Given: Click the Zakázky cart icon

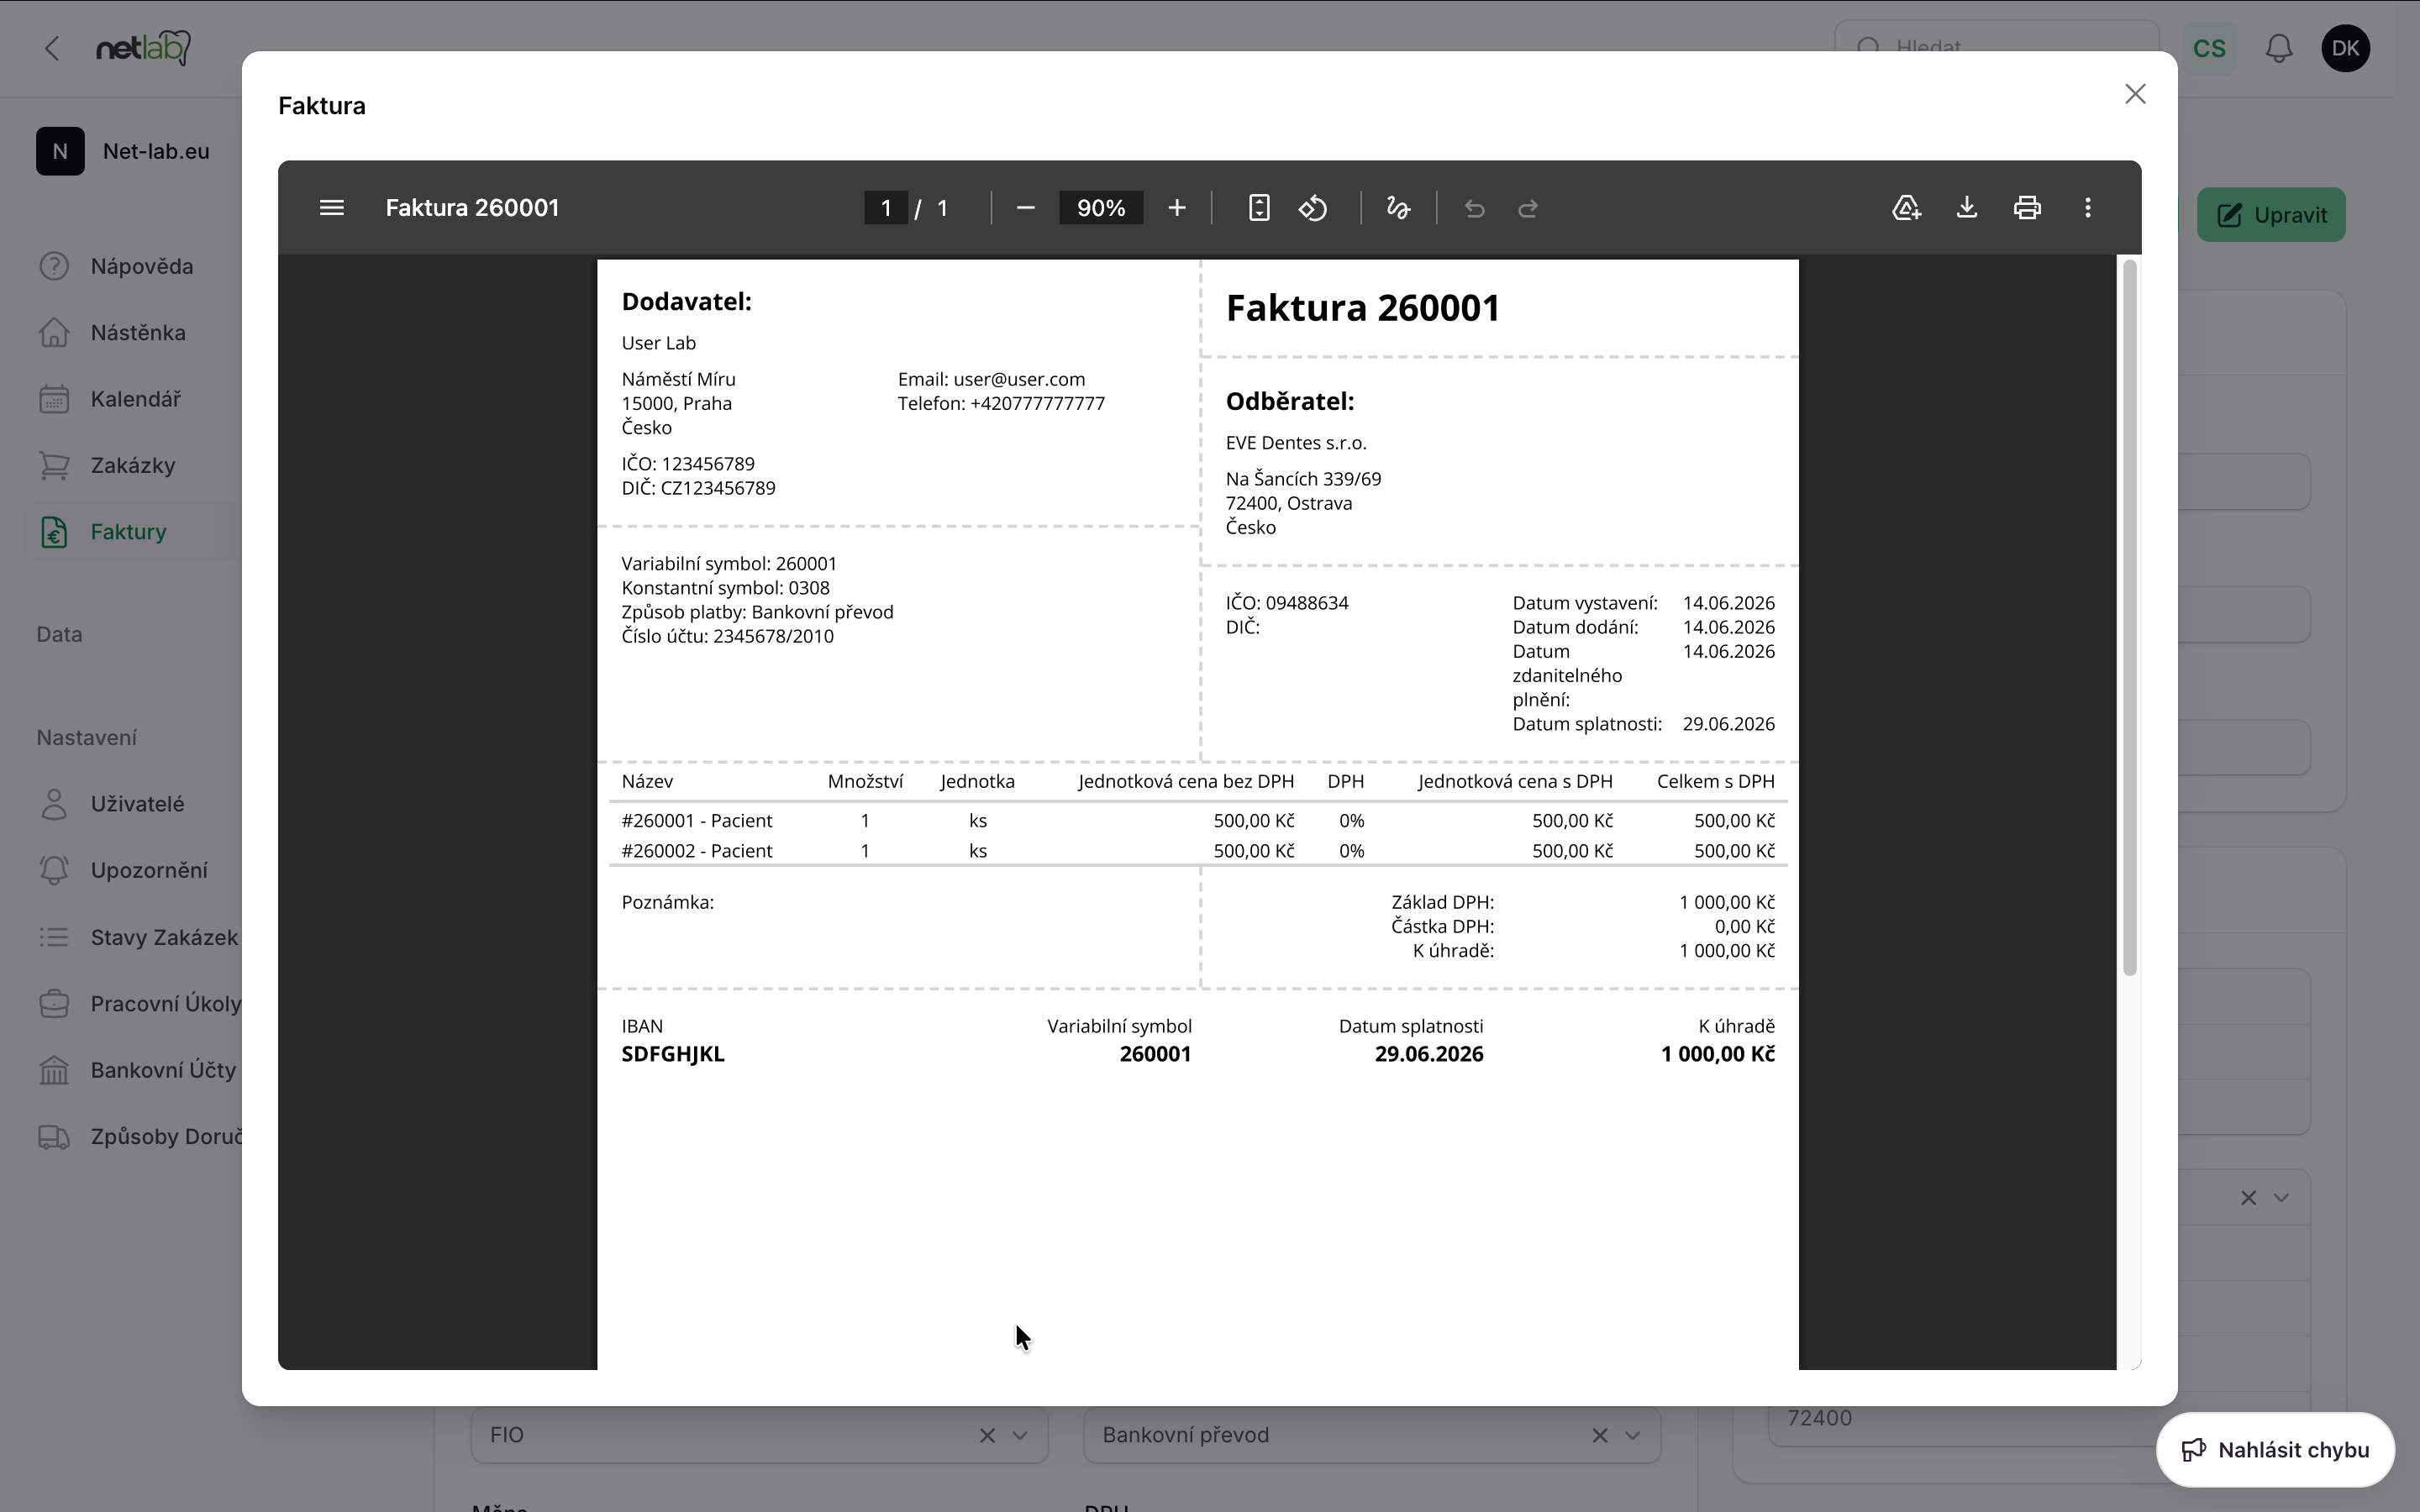Looking at the screenshot, I should [54, 465].
